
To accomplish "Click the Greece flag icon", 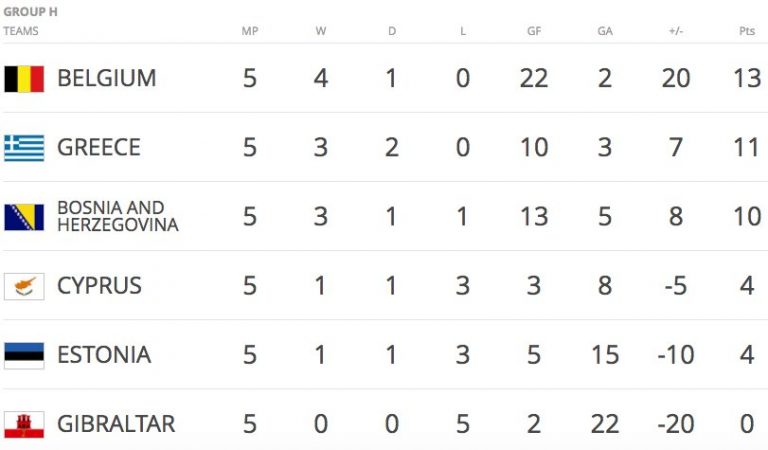I will tap(24, 148).
